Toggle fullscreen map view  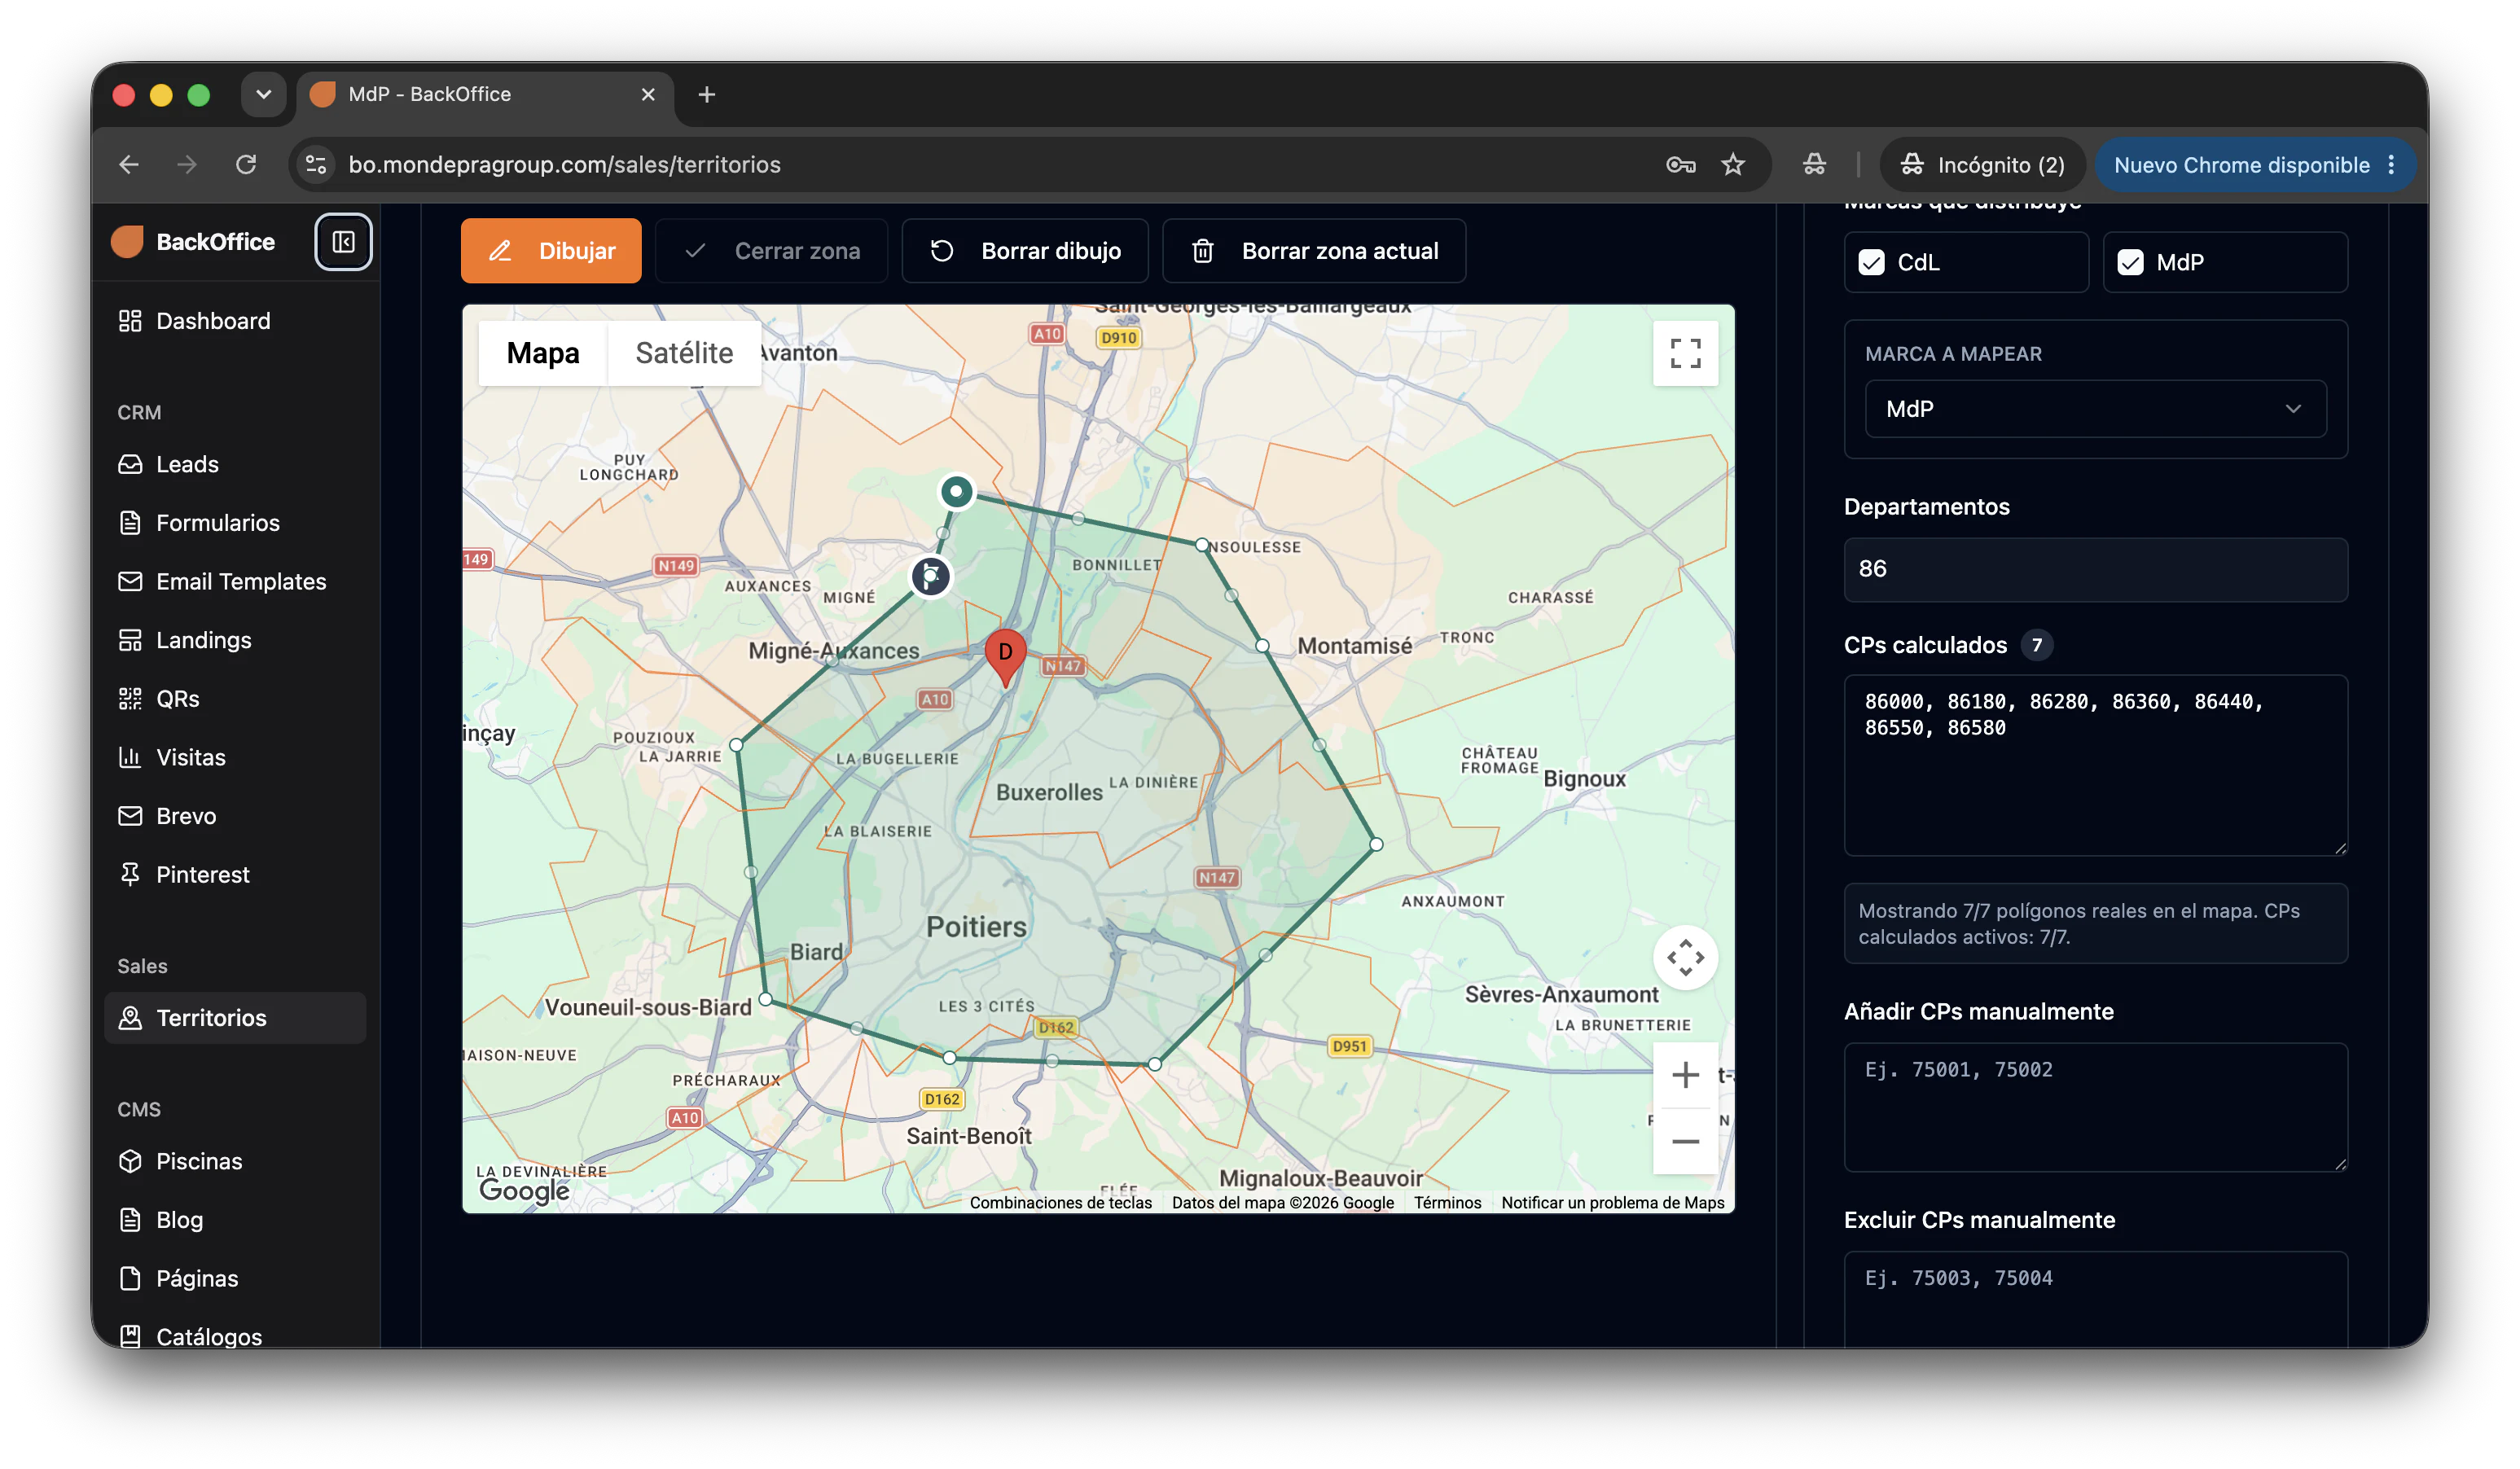1685,353
